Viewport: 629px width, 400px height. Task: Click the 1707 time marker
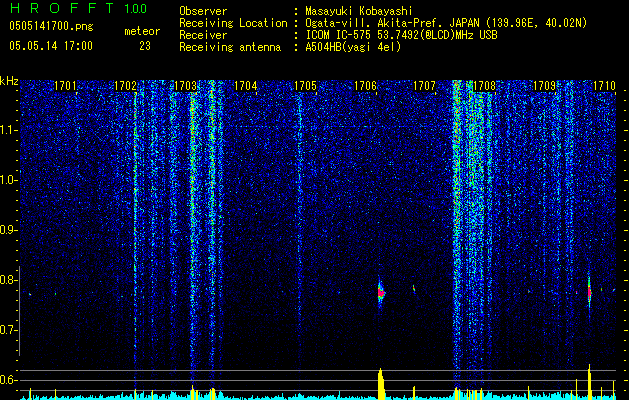click(424, 86)
